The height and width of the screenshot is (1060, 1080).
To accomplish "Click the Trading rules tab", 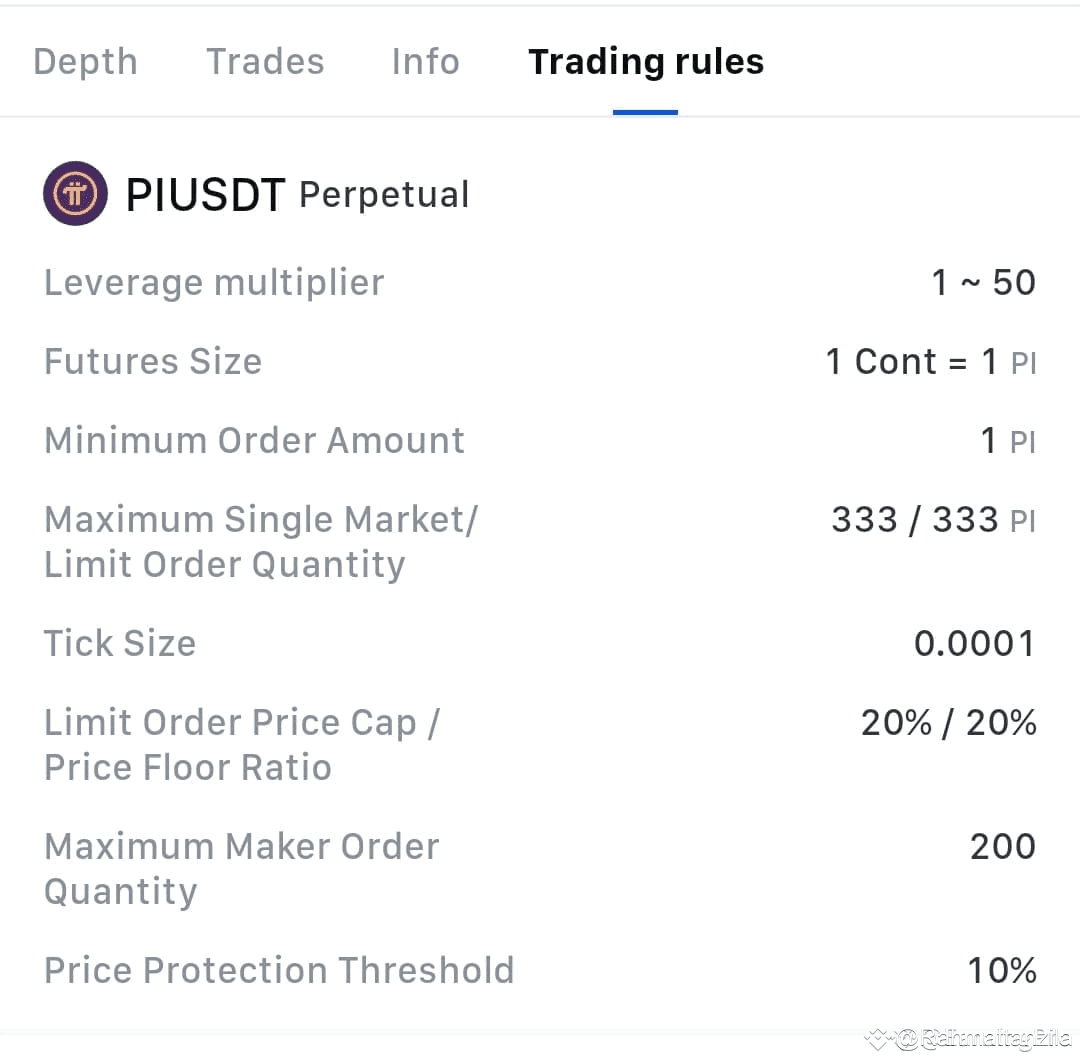I will [646, 62].
